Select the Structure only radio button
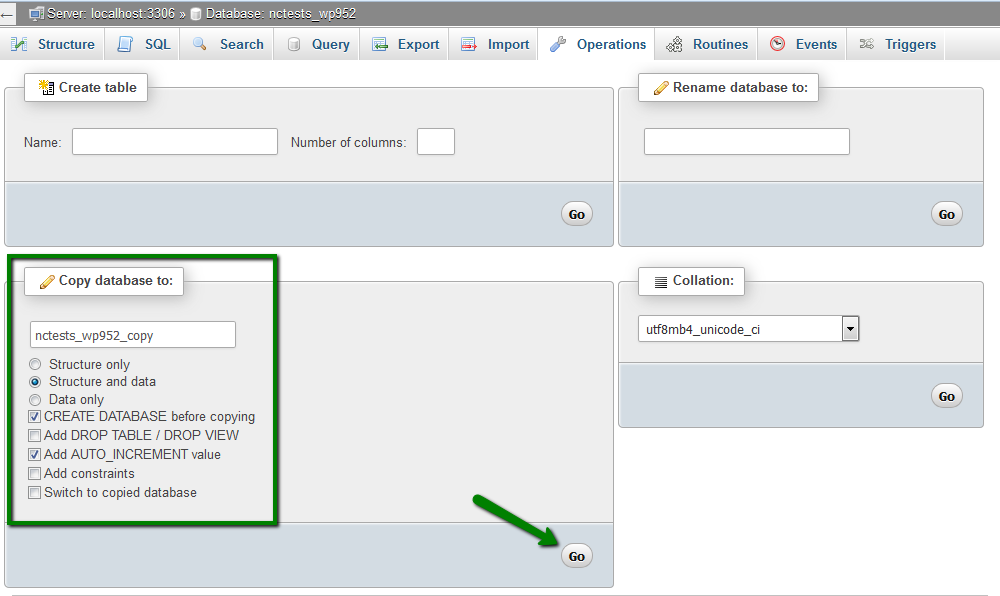Screen dimensions: 1000x596 35,365
